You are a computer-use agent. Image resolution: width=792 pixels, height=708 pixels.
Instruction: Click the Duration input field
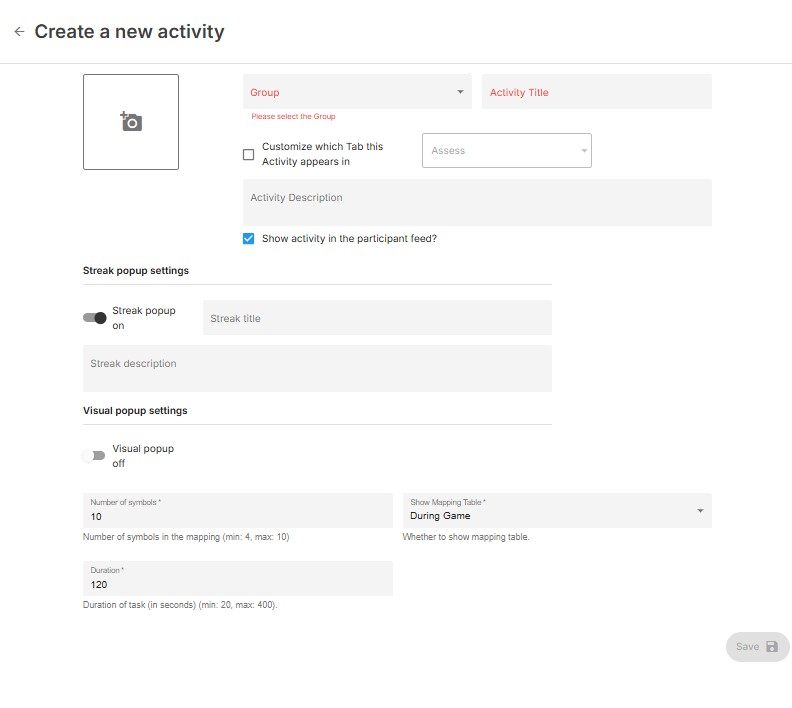click(x=237, y=584)
